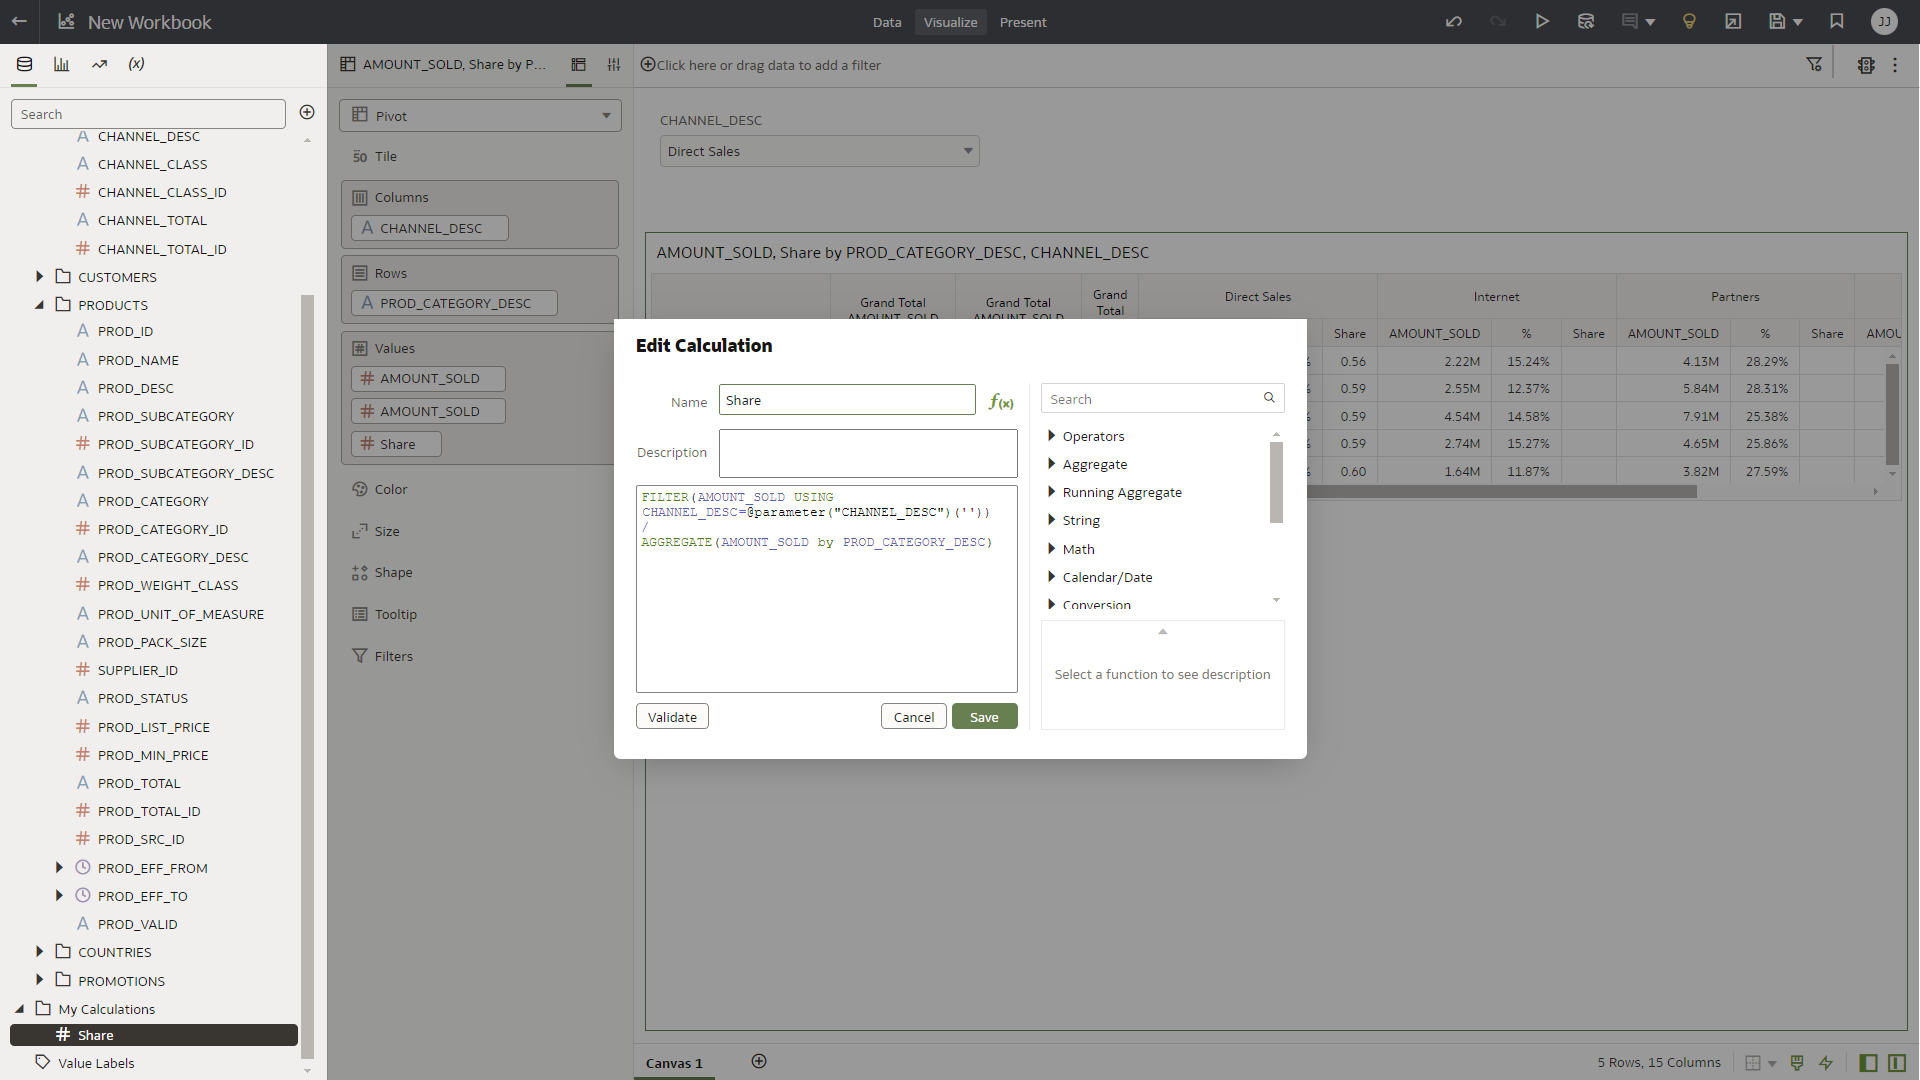Click the Validate button
Screen dimensions: 1920x1080
[x=672, y=717]
